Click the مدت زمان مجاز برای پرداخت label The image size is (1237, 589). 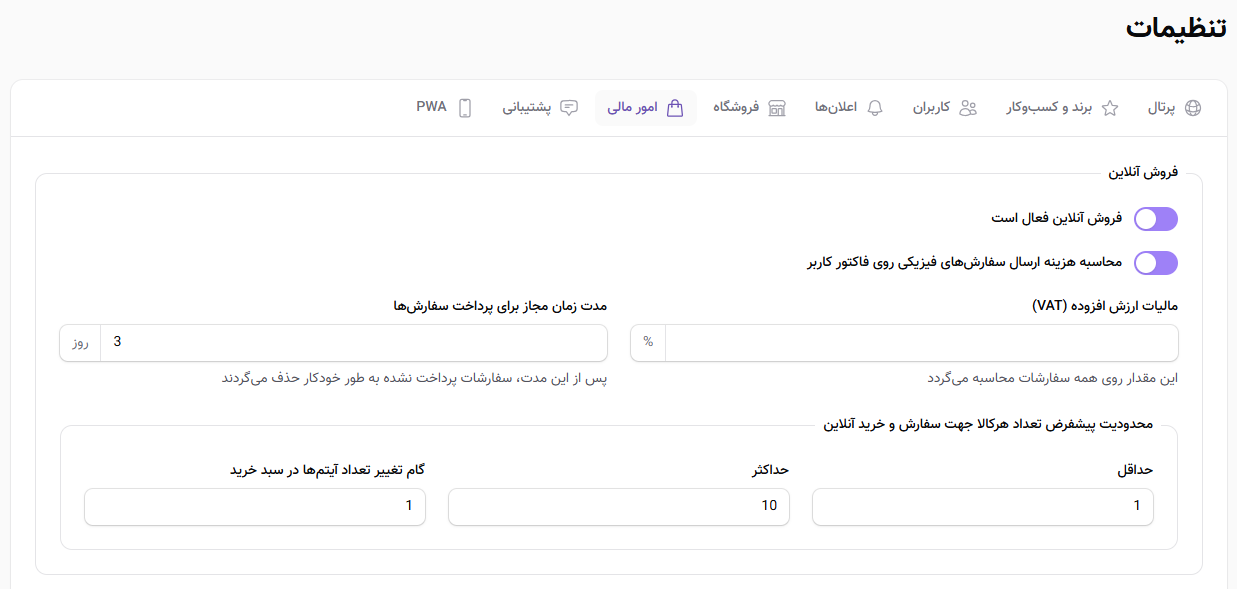pos(501,305)
